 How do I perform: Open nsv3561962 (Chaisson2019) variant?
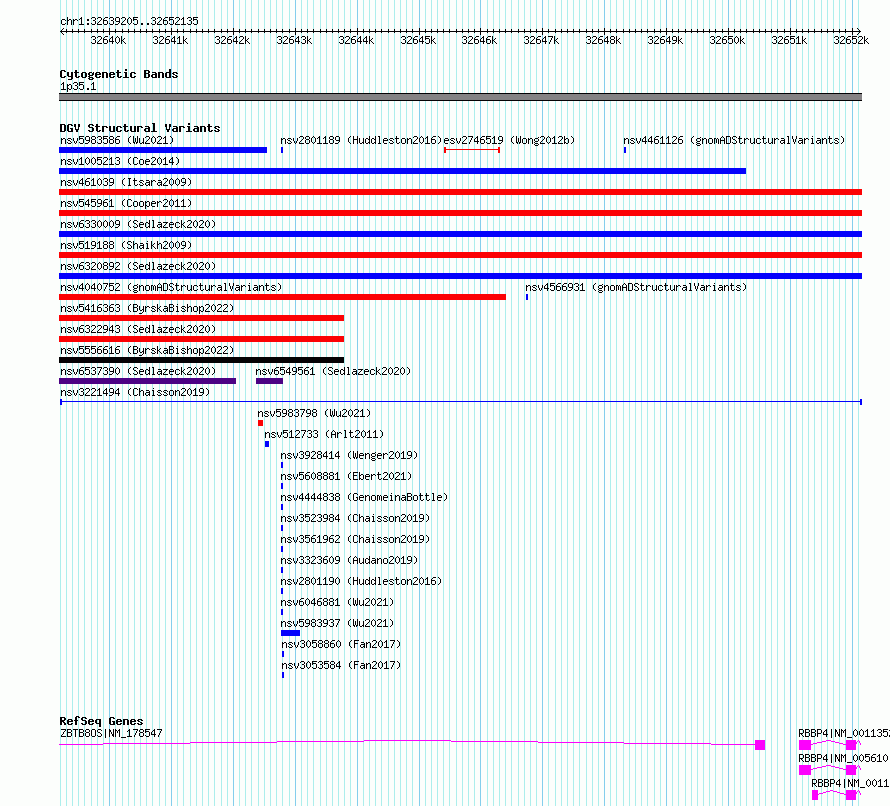(x=355, y=539)
